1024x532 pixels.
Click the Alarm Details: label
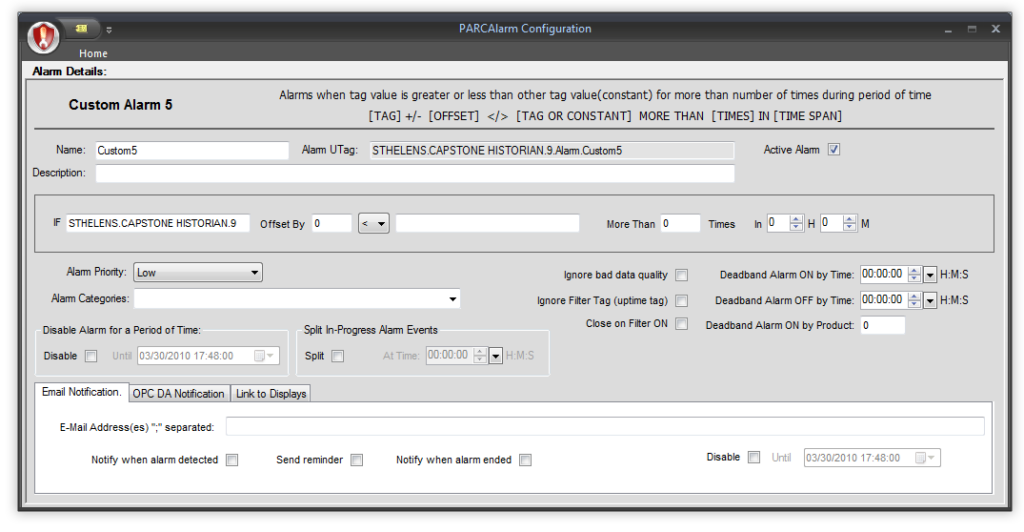[x=69, y=71]
